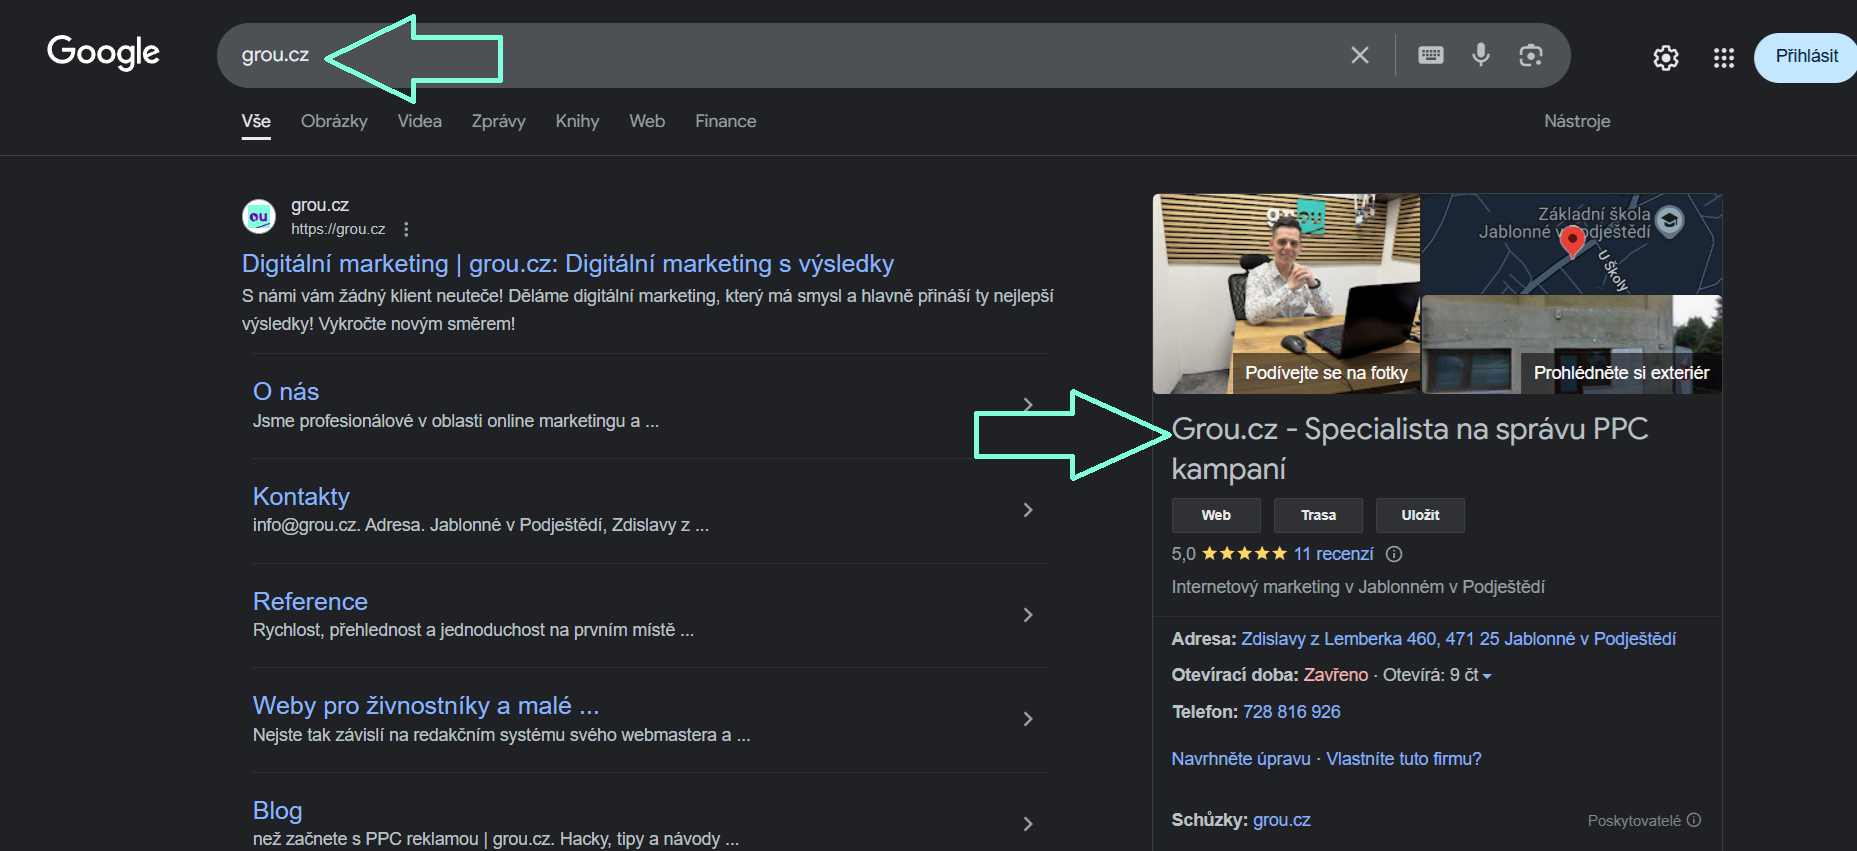Click the https://grou.cz URL text
The width and height of the screenshot is (1857, 851).
point(338,229)
